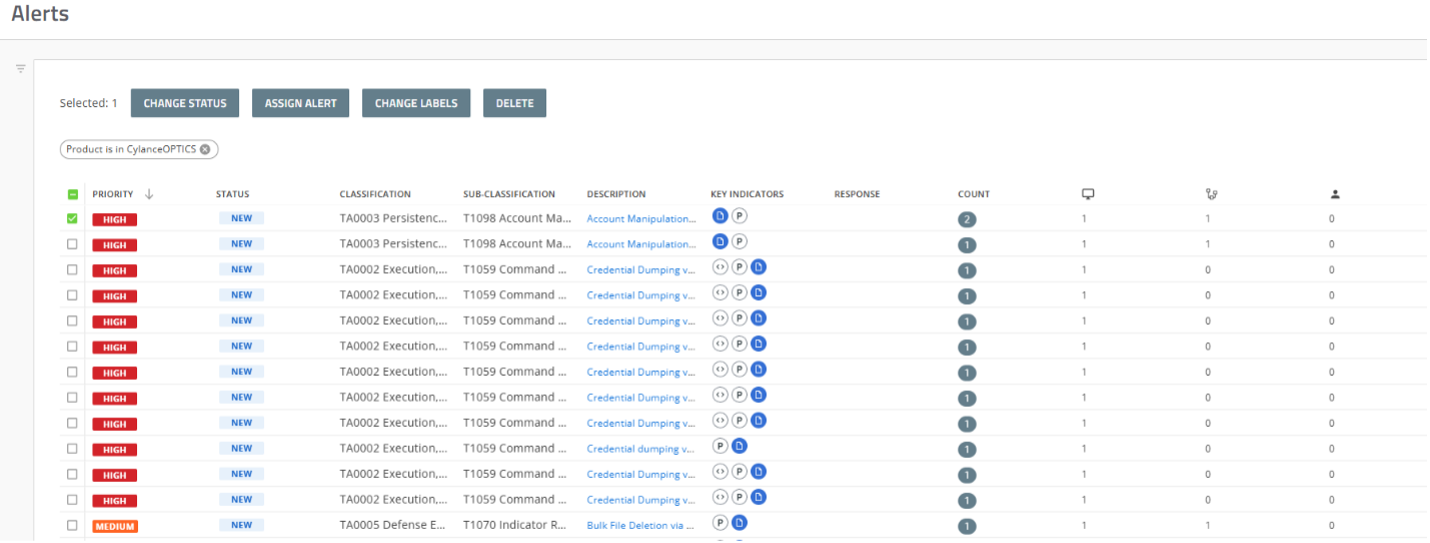The height and width of the screenshot is (543, 1430).
Task: Select the MEDIUM priority alert checkbox
Action: [72, 525]
